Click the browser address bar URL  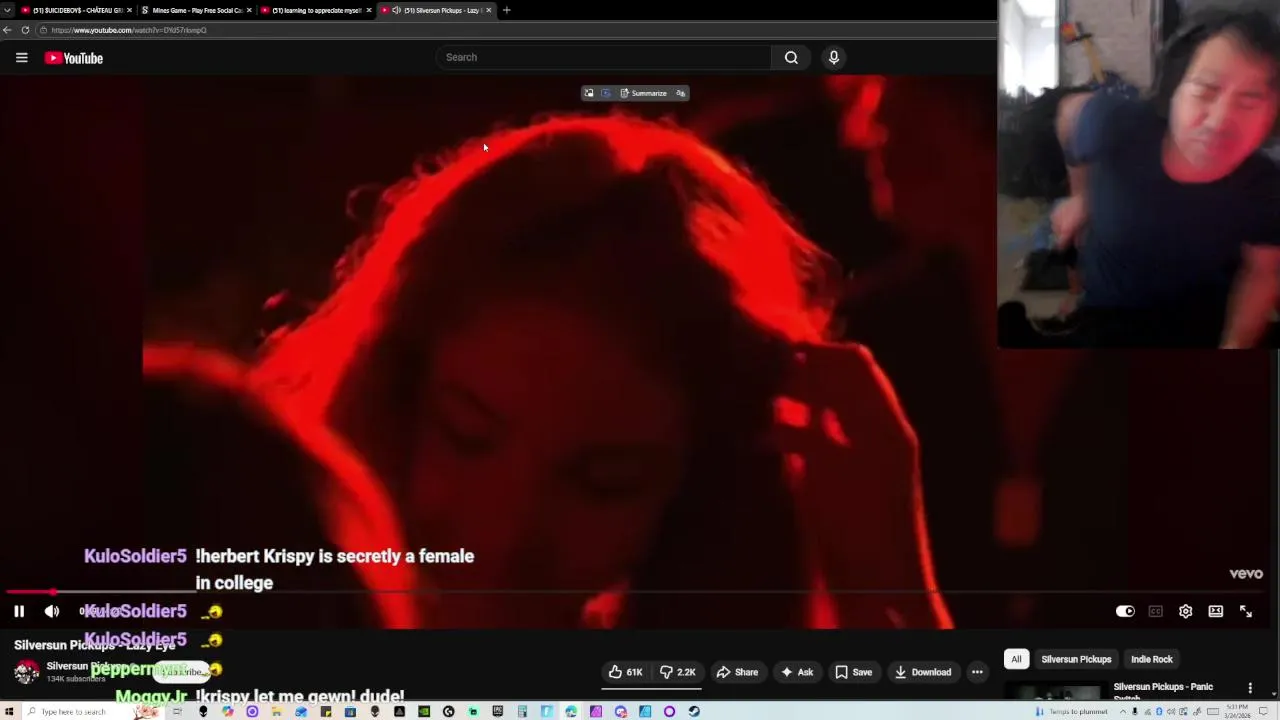(x=129, y=30)
